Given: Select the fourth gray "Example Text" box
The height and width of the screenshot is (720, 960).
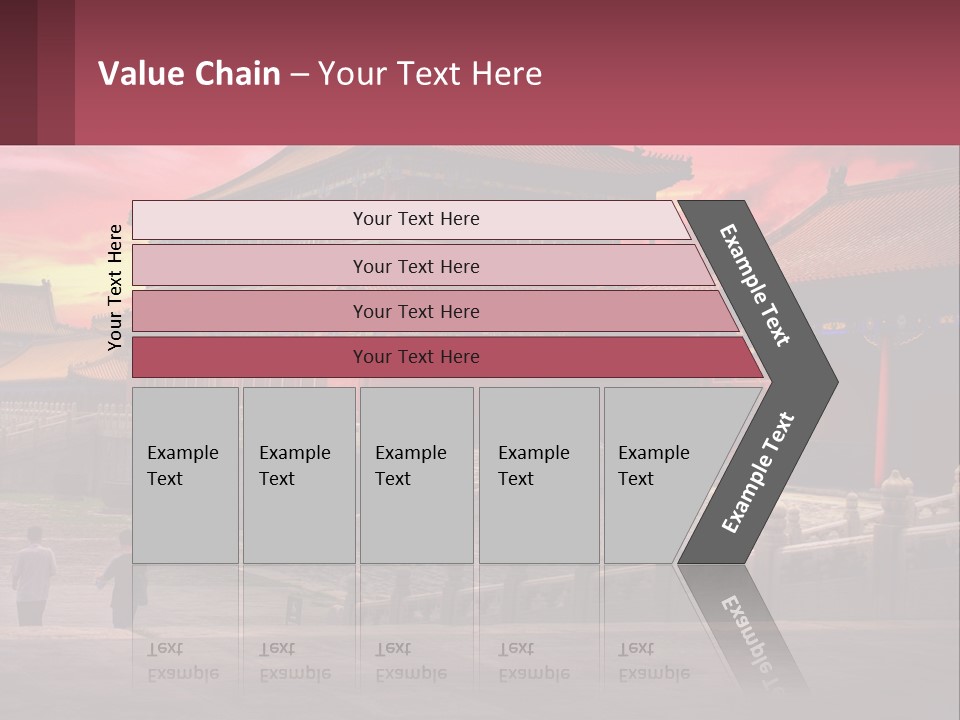Looking at the screenshot, I should (x=538, y=475).
